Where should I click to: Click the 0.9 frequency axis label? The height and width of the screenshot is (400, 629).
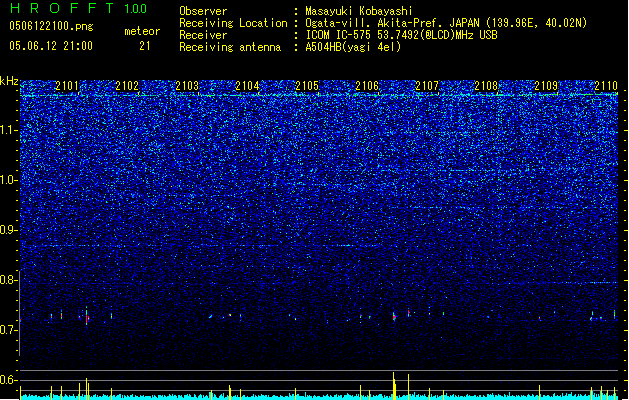point(8,230)
